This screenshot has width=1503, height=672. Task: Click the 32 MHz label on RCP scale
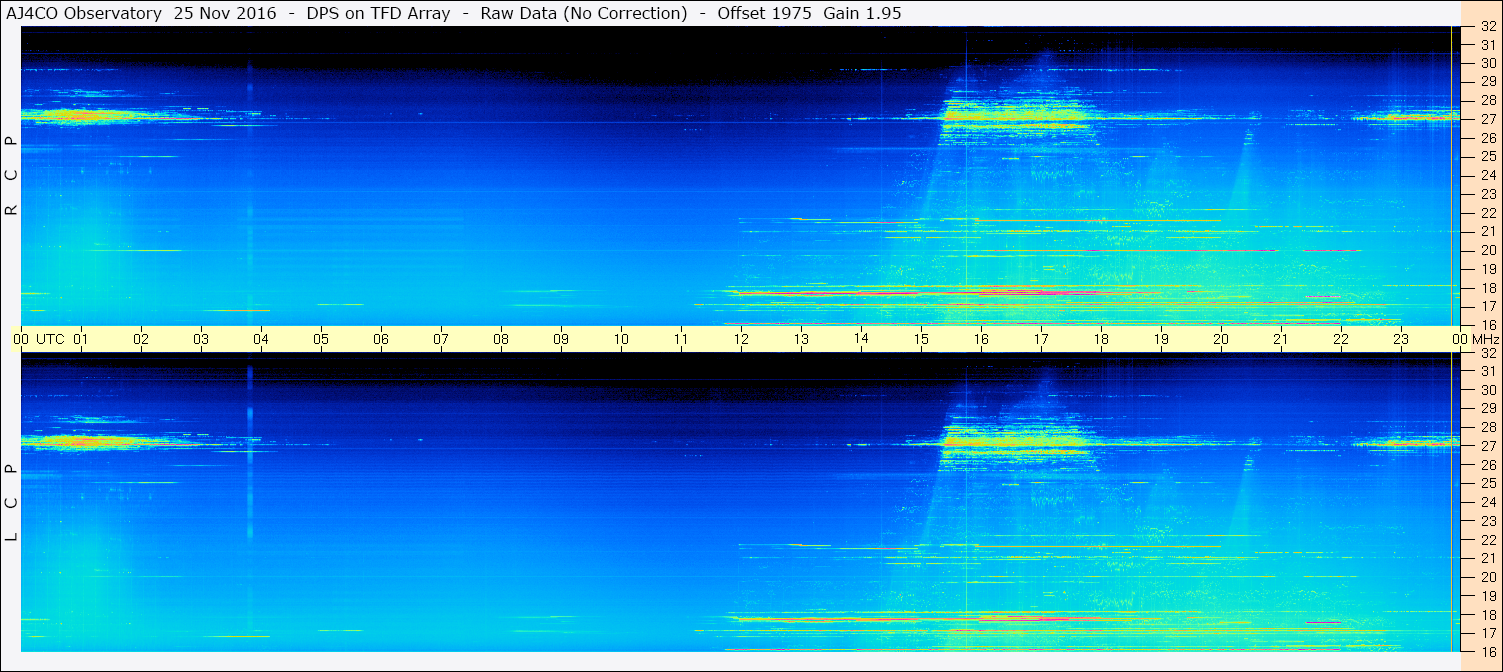point(1487,27)
